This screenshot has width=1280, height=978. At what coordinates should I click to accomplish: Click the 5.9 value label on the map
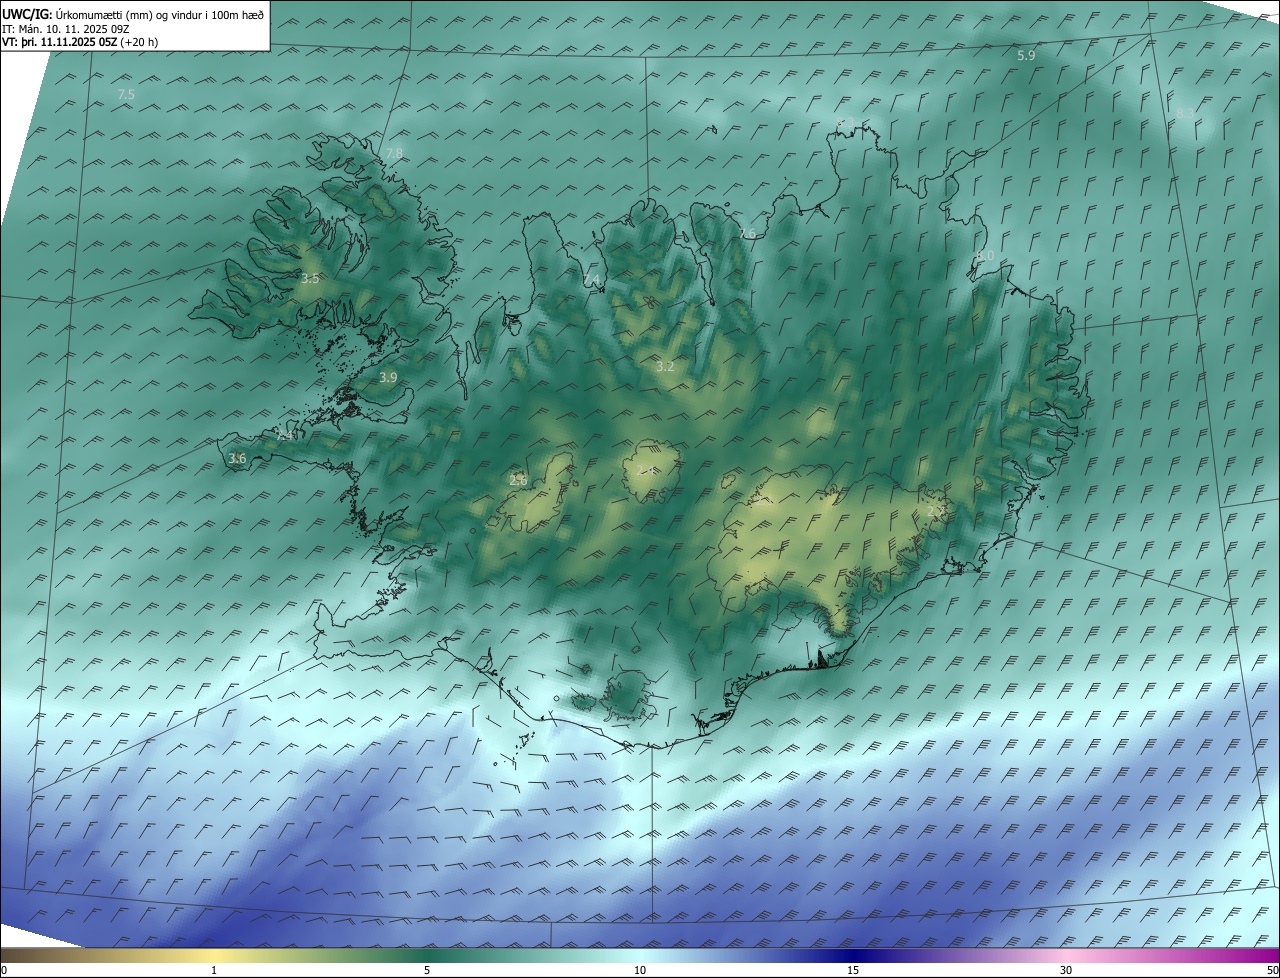pyautogui.click(x=1026, y=55)
